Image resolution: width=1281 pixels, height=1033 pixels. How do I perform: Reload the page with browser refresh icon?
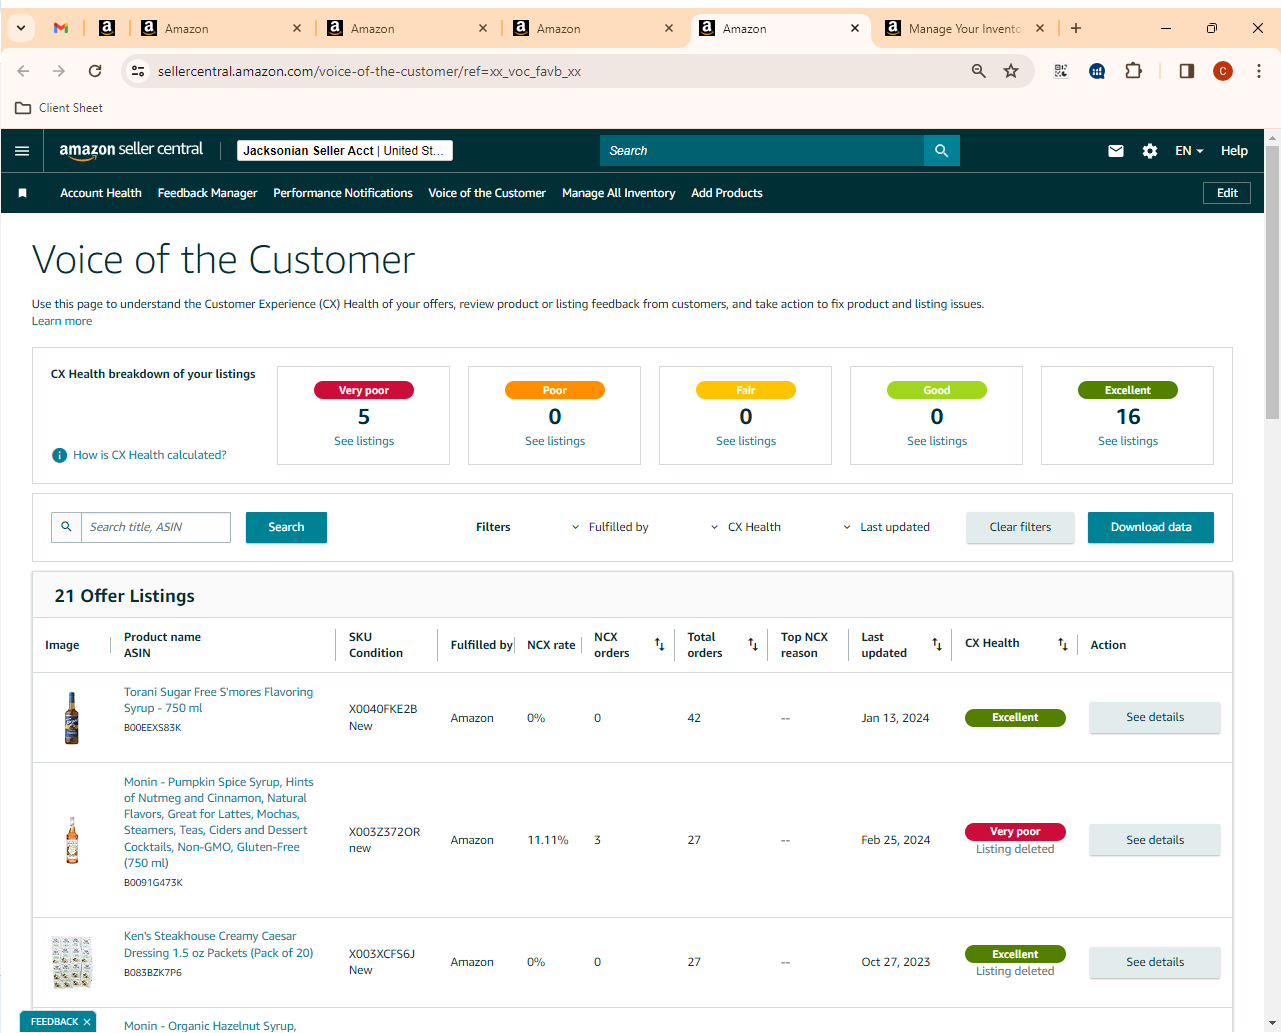click(x=95, y=71)
